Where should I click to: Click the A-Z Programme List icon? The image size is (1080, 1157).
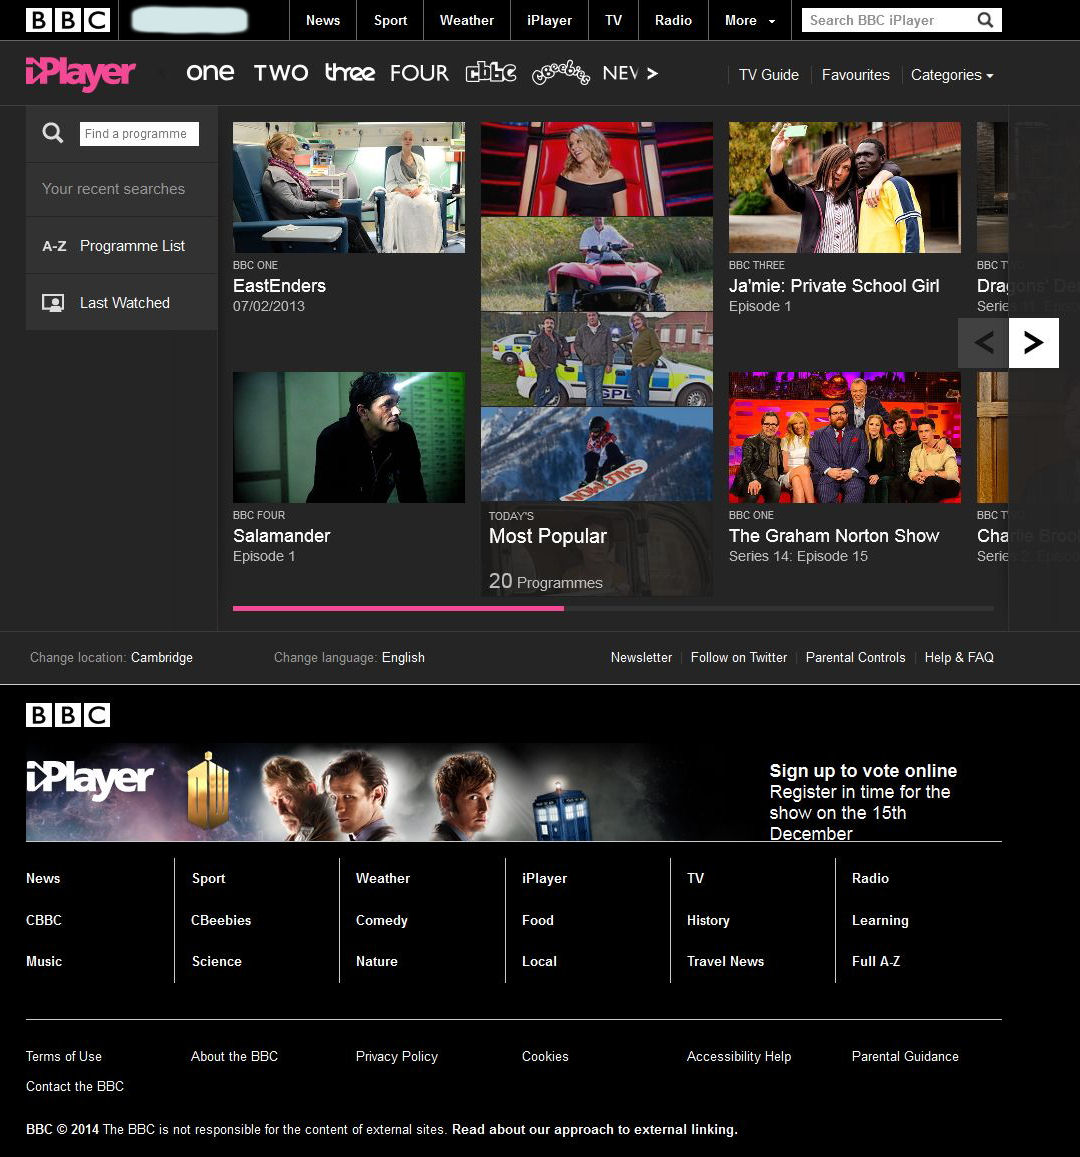[54, 246]
